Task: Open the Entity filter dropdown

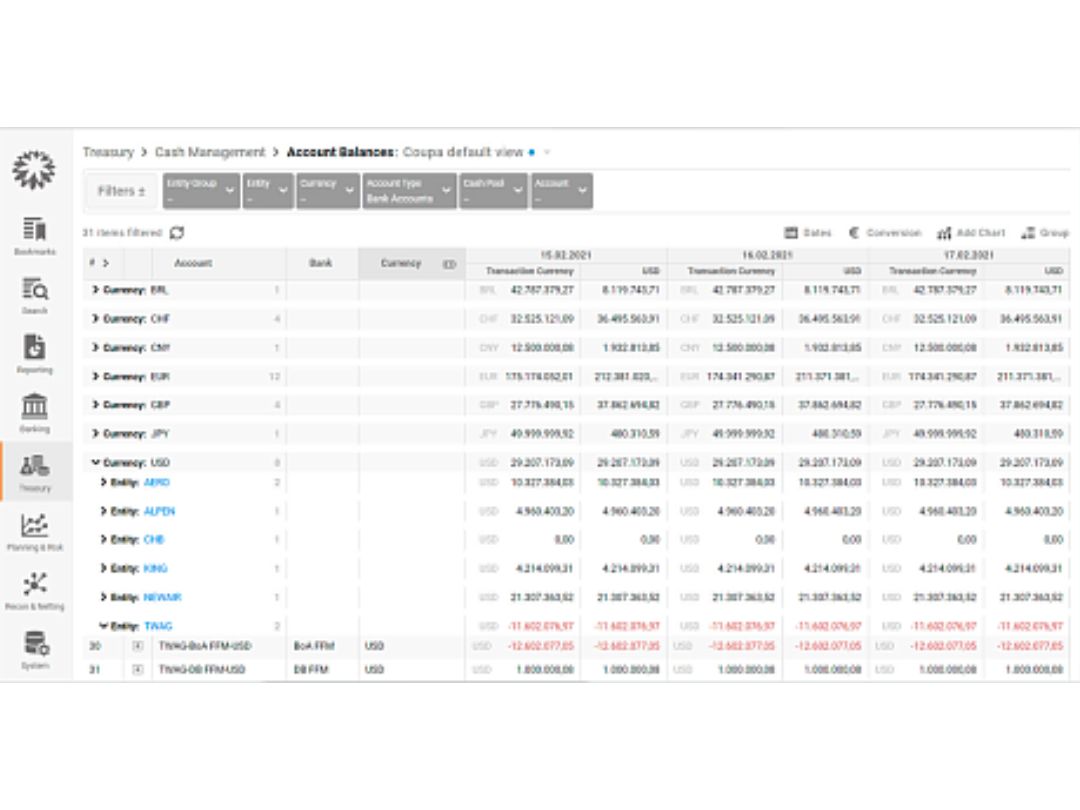Action: point(268,191)
